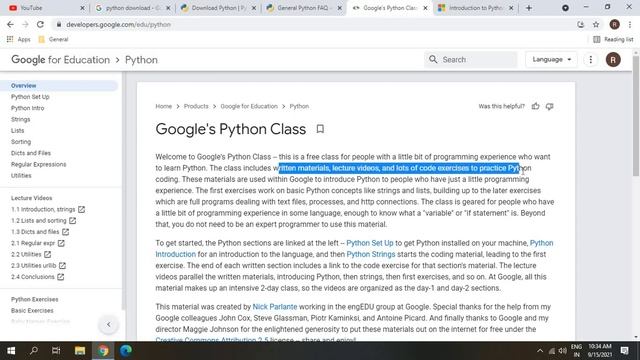Open lecture video 2.4 Conclusions
The width and height of the screenshot is (640, 360).
[x=37, y=277]
